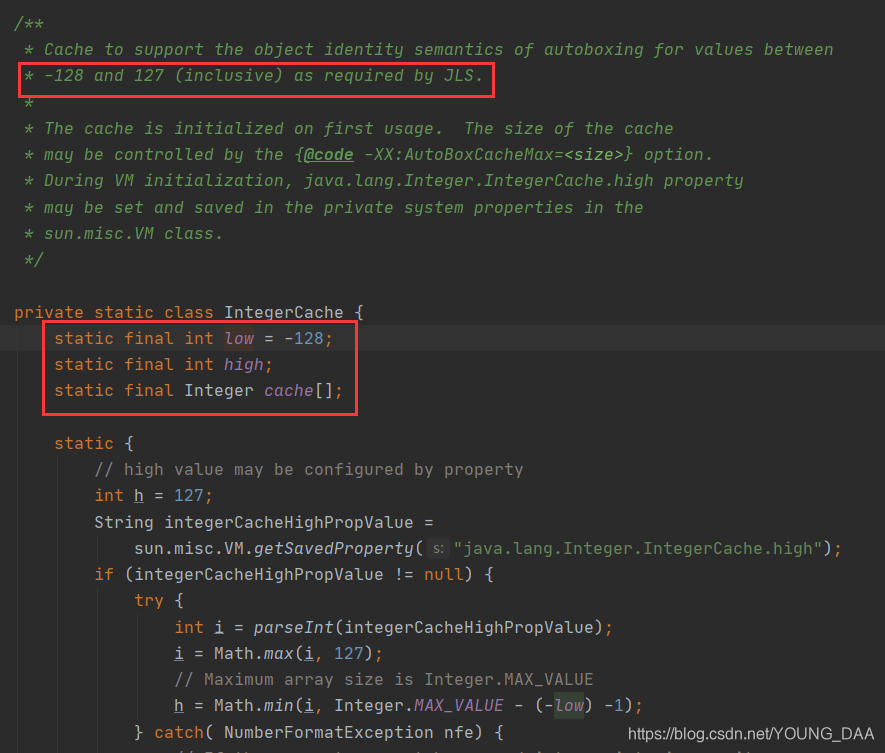Click the IntegerCache class name
This screenshot has width=885, height=753.
[283, 312]
